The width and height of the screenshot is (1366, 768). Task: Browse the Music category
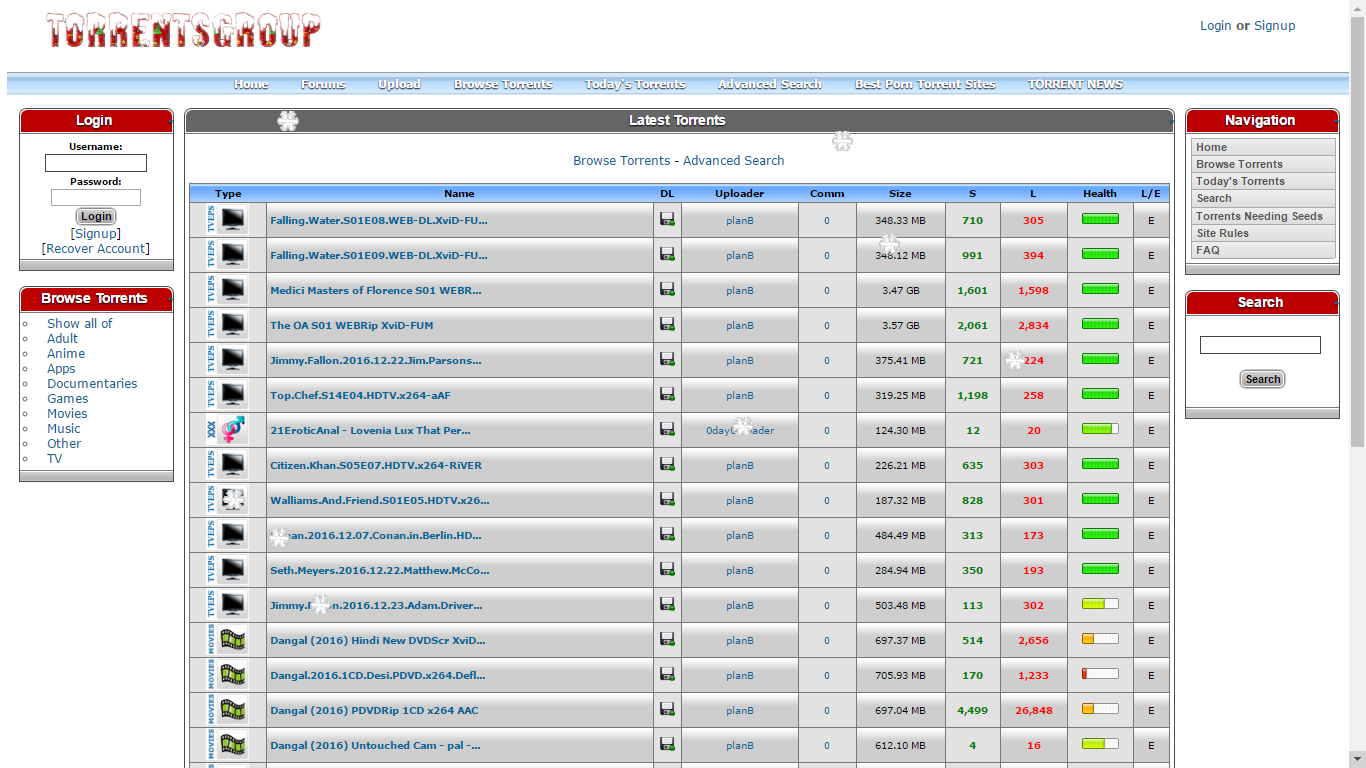[64, 429]
